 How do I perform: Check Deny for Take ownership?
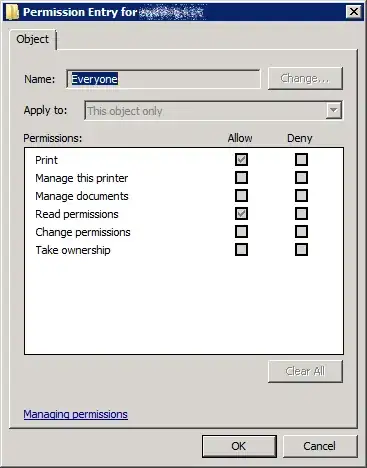[301, 249]
